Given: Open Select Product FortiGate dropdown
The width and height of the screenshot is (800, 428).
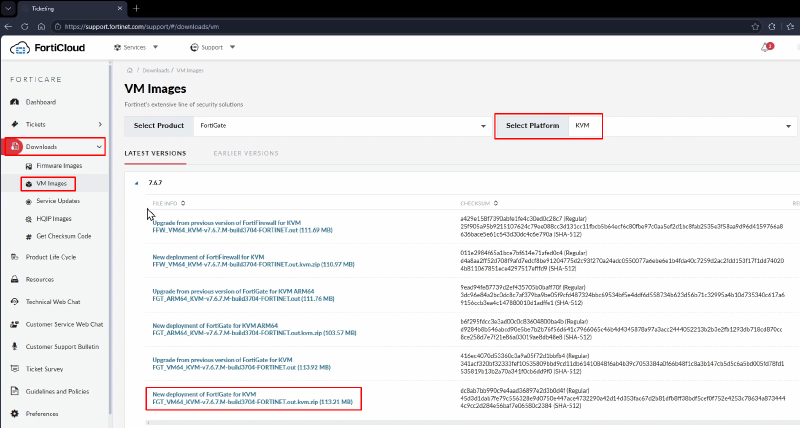Looking at the screenshot, I should tap(342, 126).
